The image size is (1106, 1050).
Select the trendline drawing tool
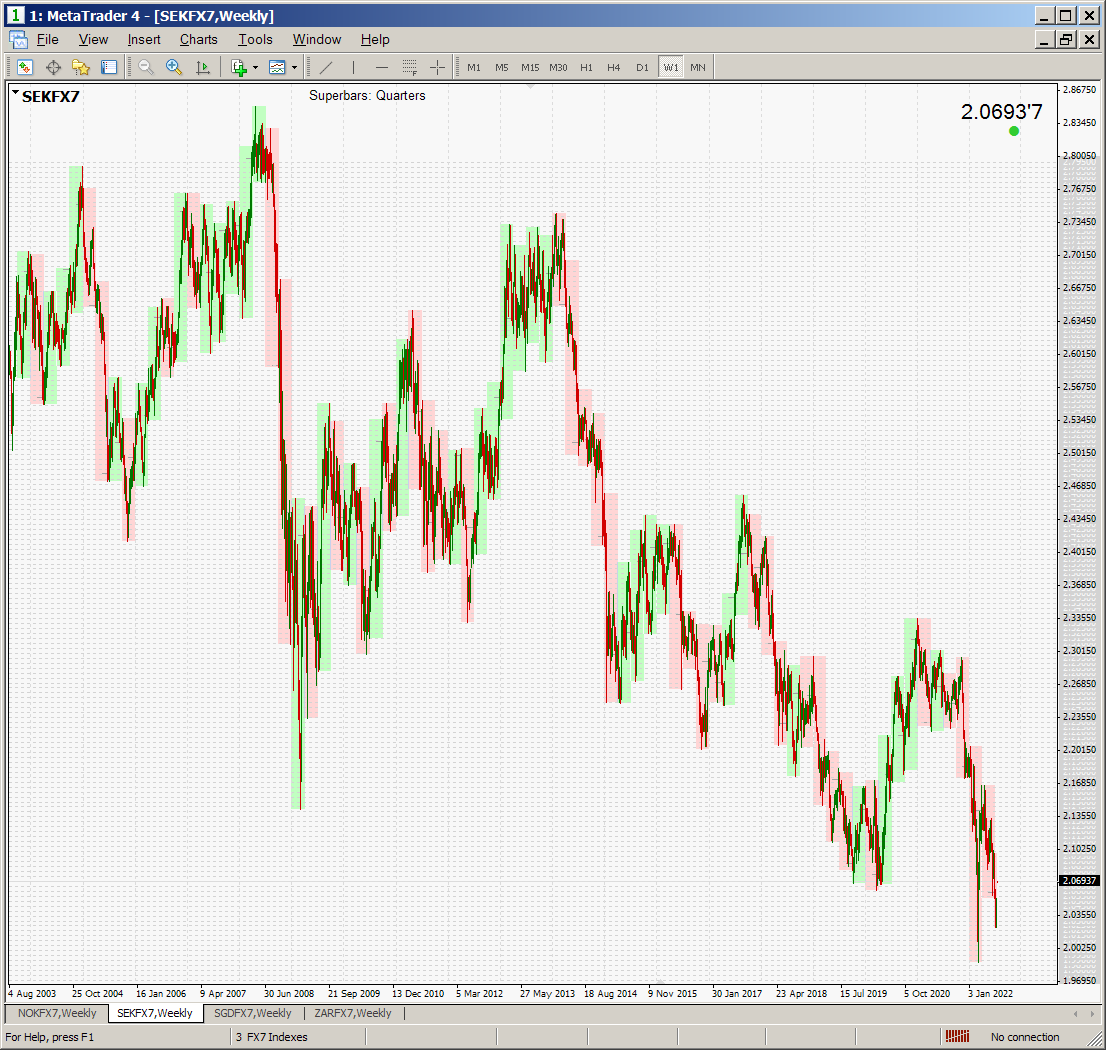(x=326, y=67)
